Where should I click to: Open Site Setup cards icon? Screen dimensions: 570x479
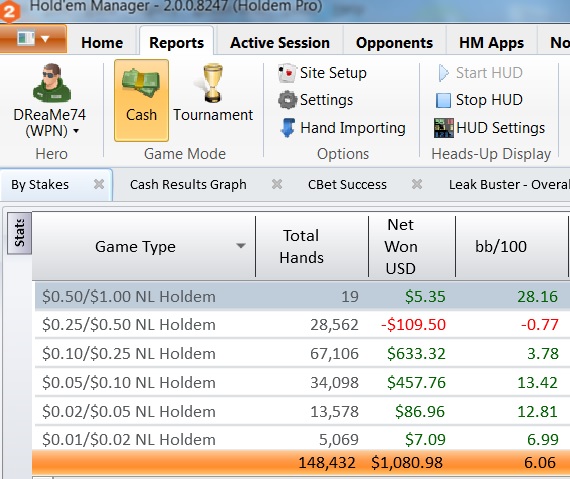point(287,73)
